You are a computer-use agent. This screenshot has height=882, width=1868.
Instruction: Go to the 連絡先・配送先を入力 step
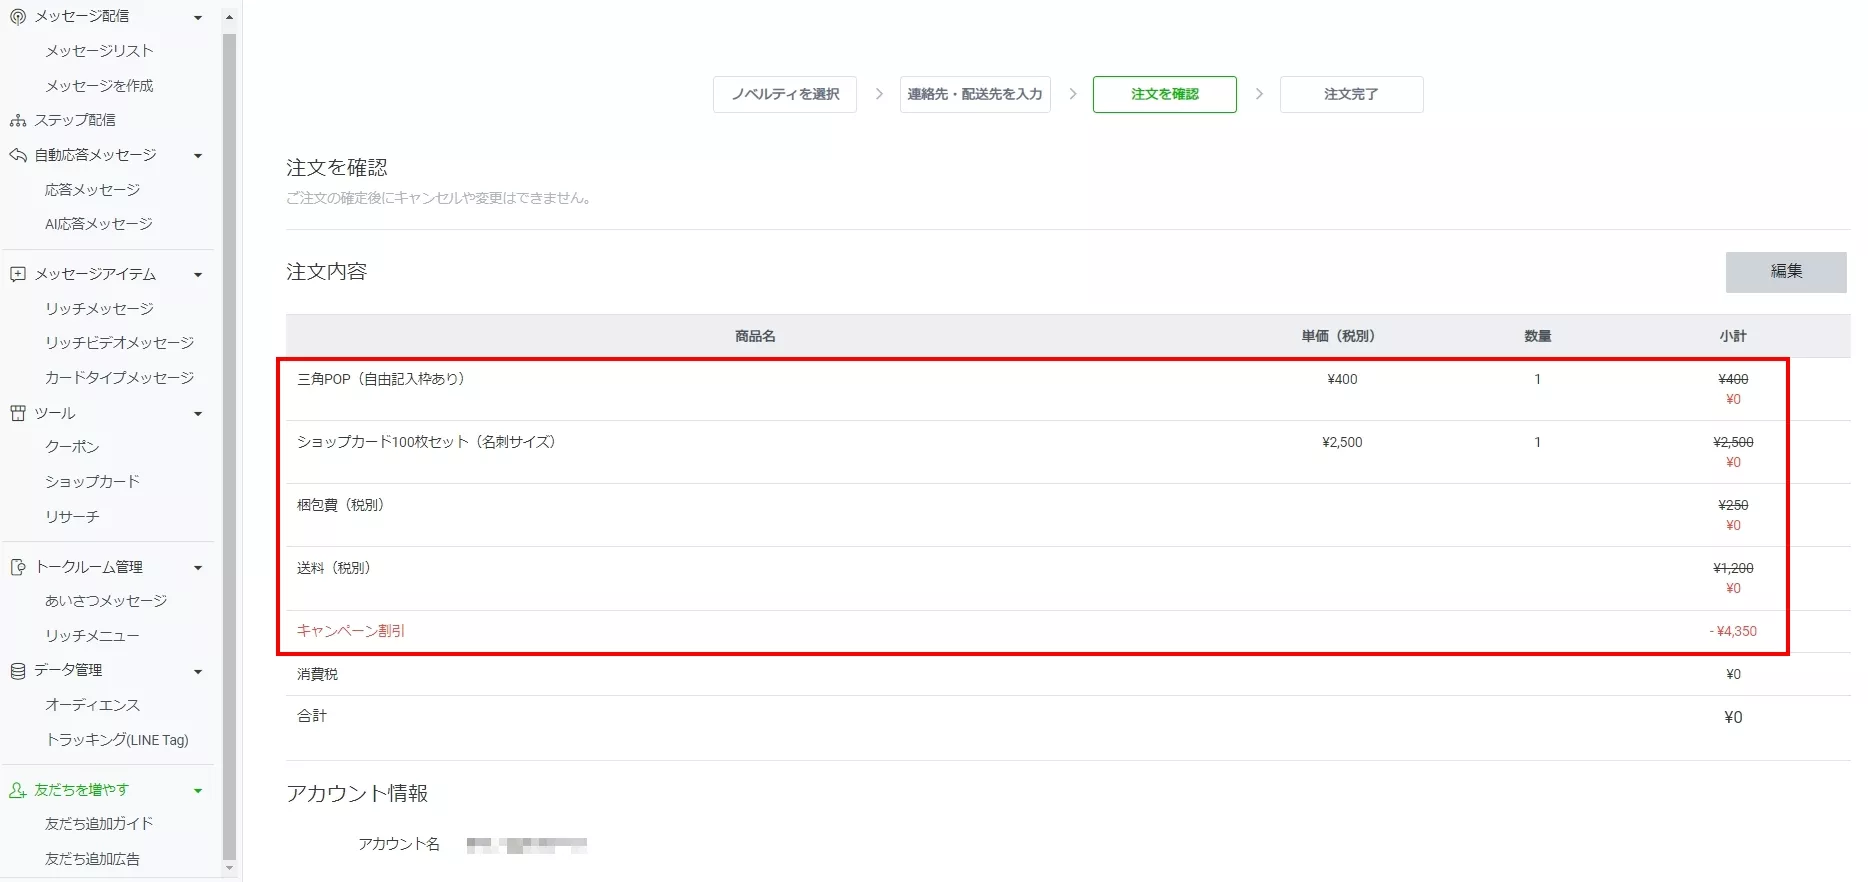coord(975,94)
